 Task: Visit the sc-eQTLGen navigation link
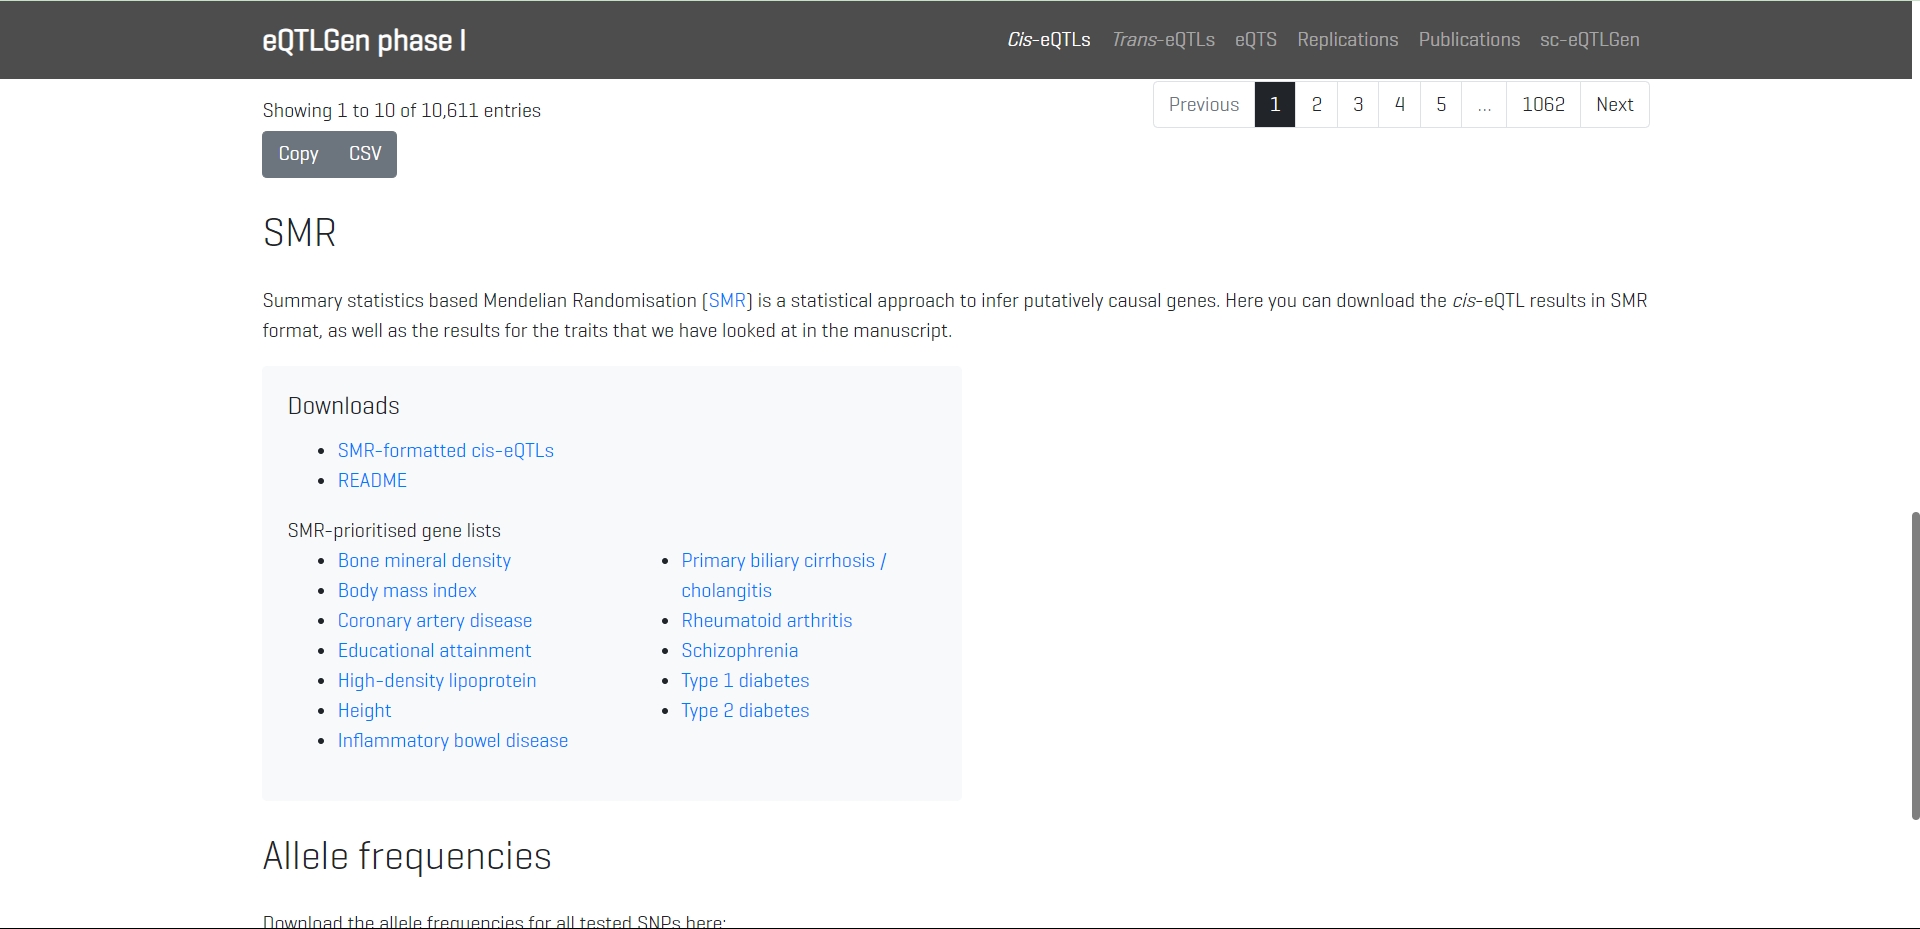[1589, 40]
